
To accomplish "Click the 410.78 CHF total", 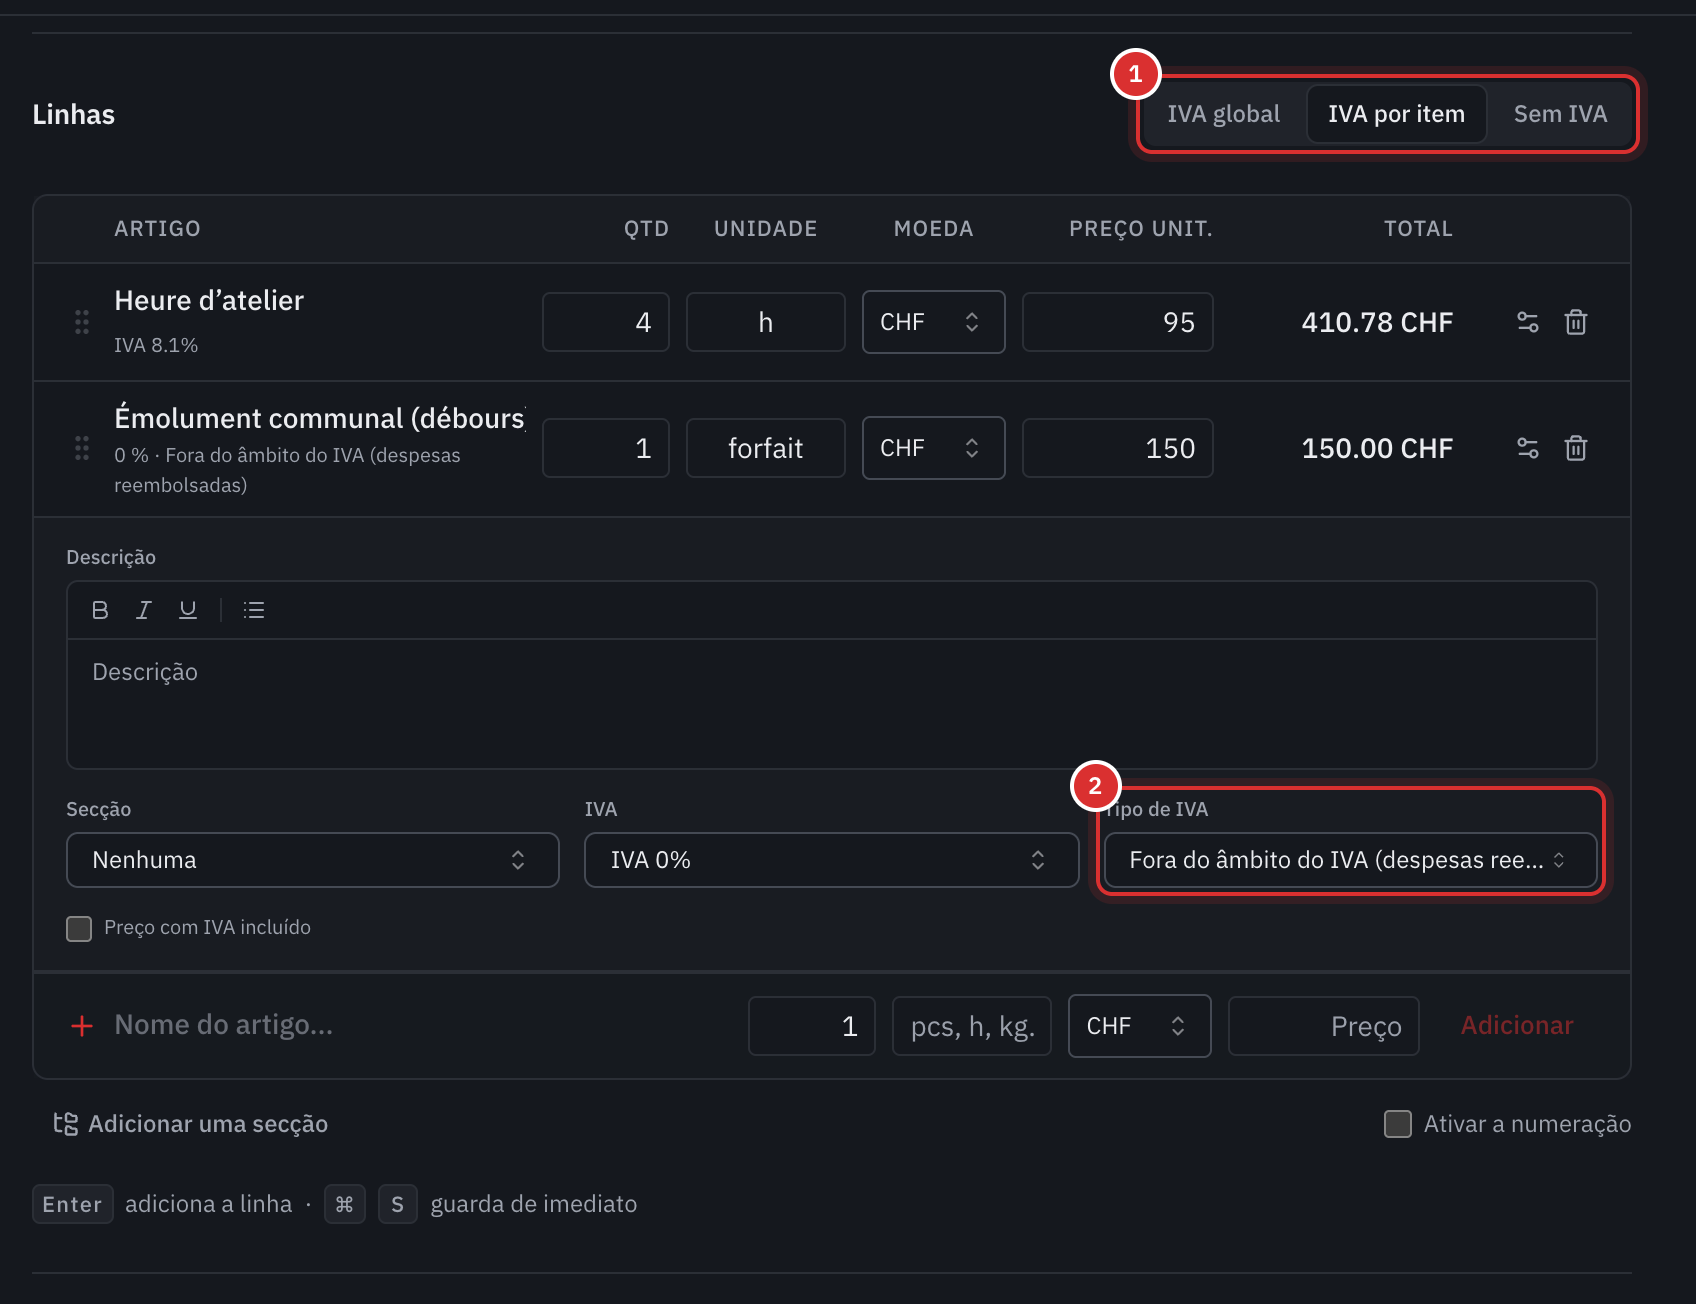I will click(1377, 322).
